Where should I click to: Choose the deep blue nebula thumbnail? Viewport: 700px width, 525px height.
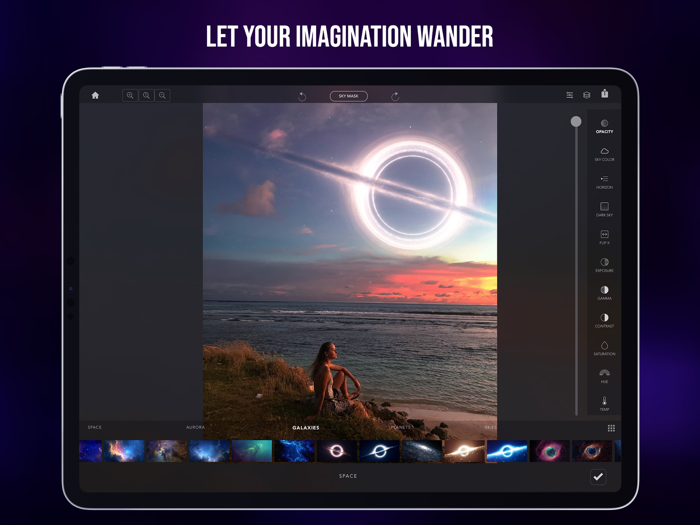(x=295, y=451)
